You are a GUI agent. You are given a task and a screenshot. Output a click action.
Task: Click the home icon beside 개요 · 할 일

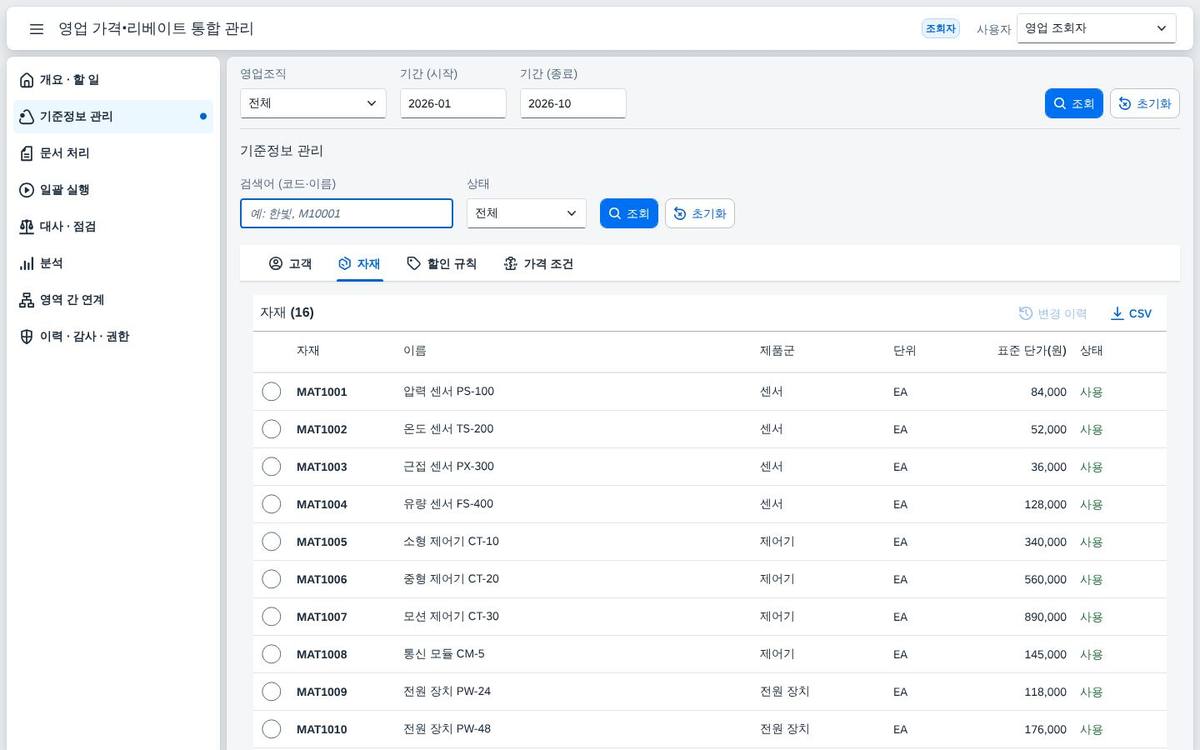point(27,80)
